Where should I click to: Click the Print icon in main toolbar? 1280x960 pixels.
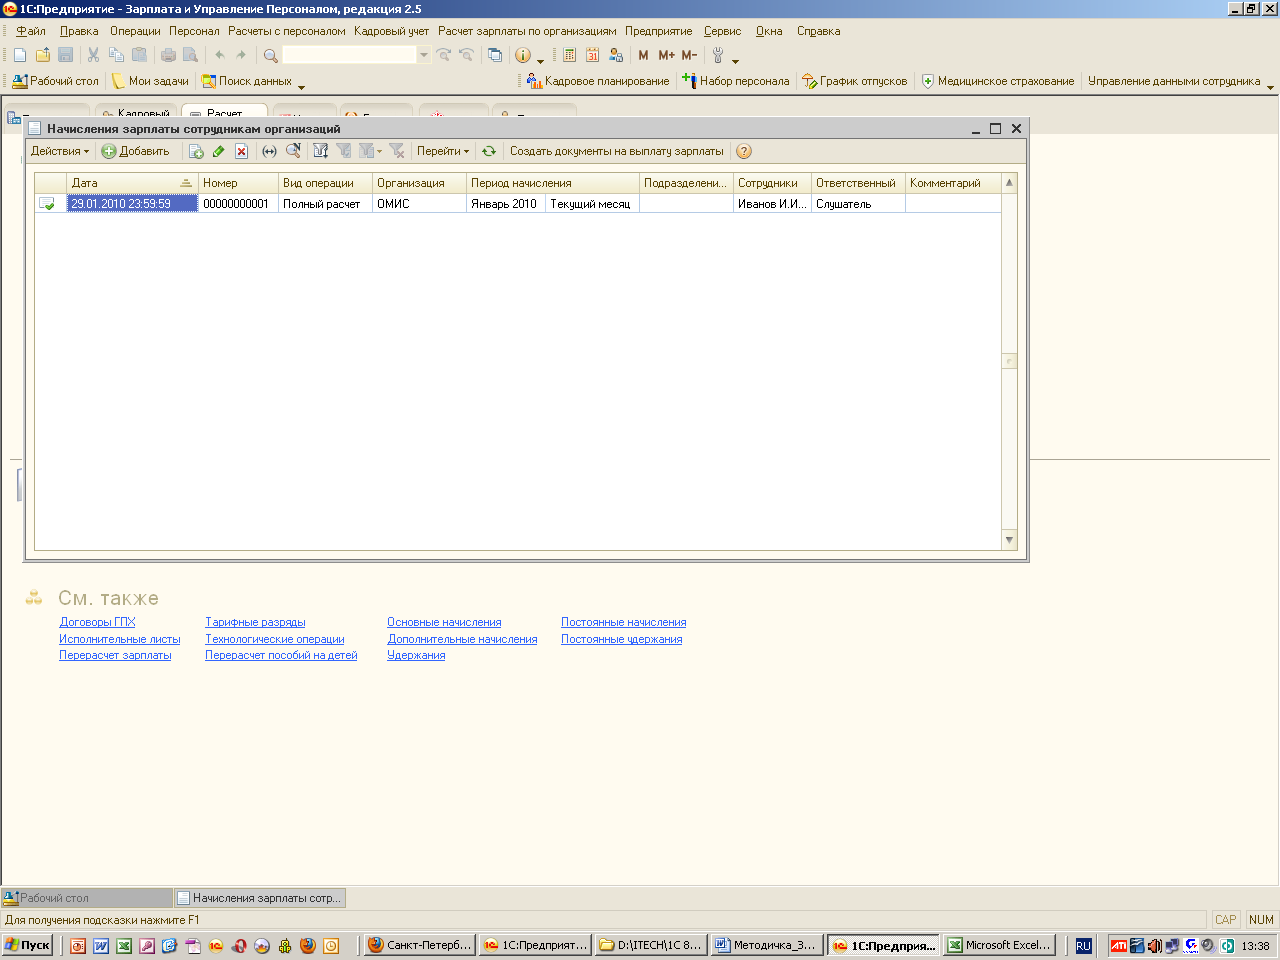coord(168,55)
